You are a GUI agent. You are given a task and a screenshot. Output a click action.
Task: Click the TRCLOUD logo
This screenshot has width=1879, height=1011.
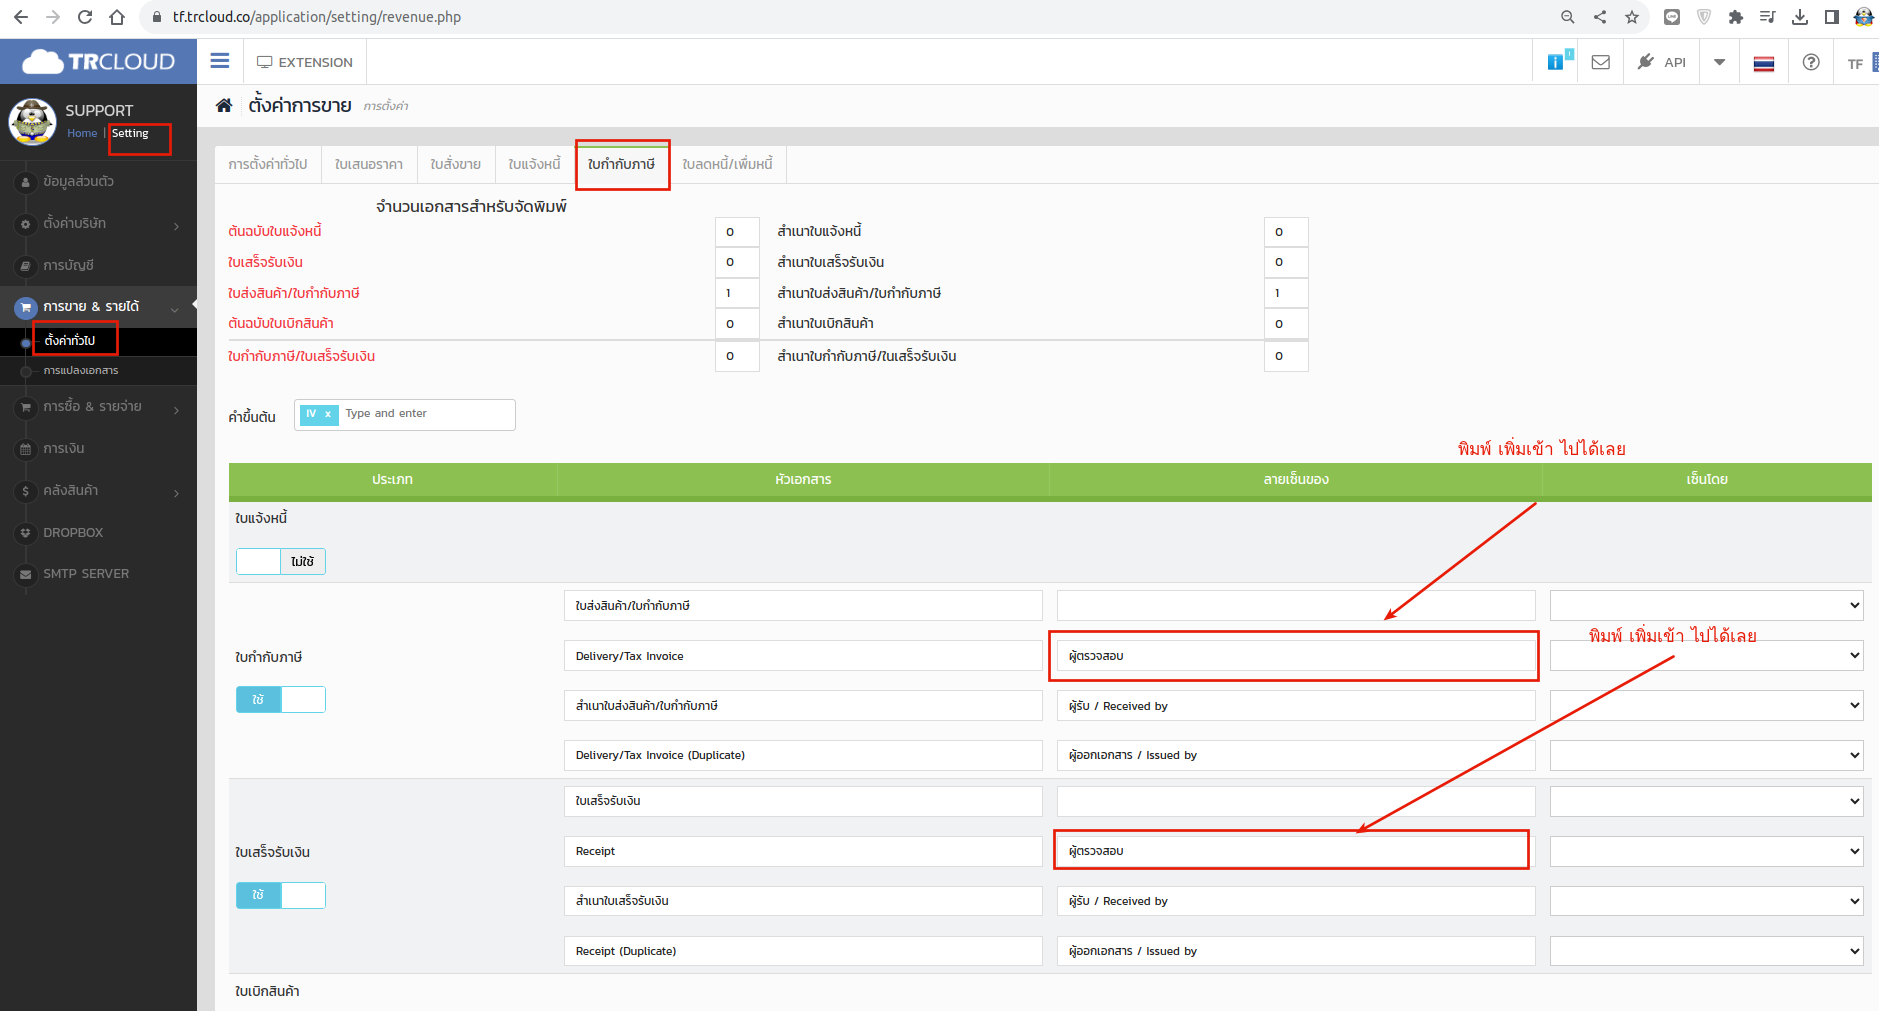[98, 61]
